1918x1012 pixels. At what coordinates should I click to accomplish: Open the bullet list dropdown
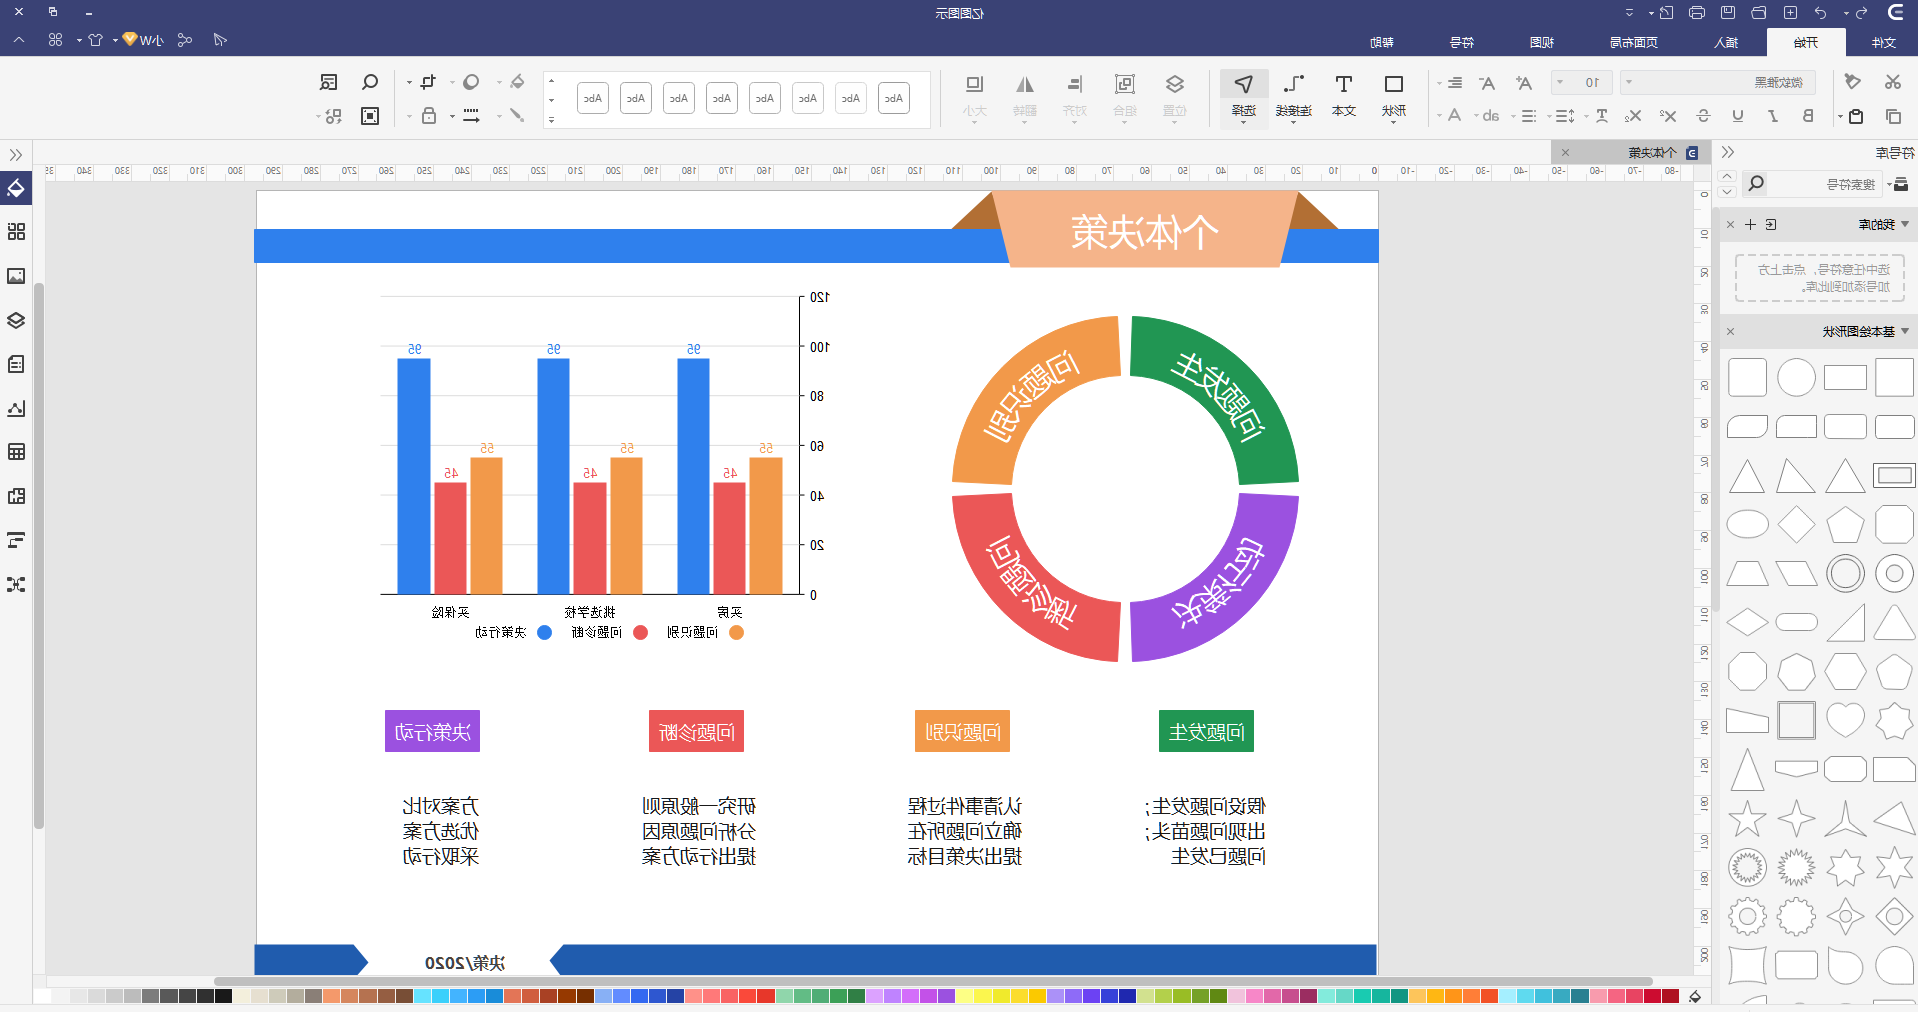pyautogui.click(x=1524, y=116)
